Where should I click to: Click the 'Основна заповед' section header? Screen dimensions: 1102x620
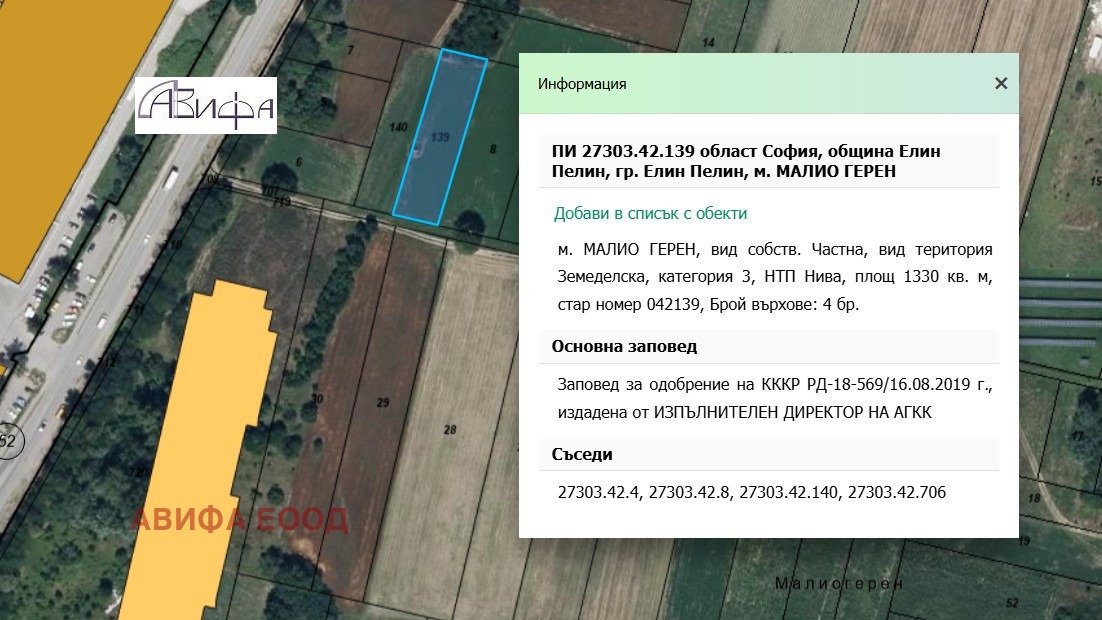(x=769, y=347)
